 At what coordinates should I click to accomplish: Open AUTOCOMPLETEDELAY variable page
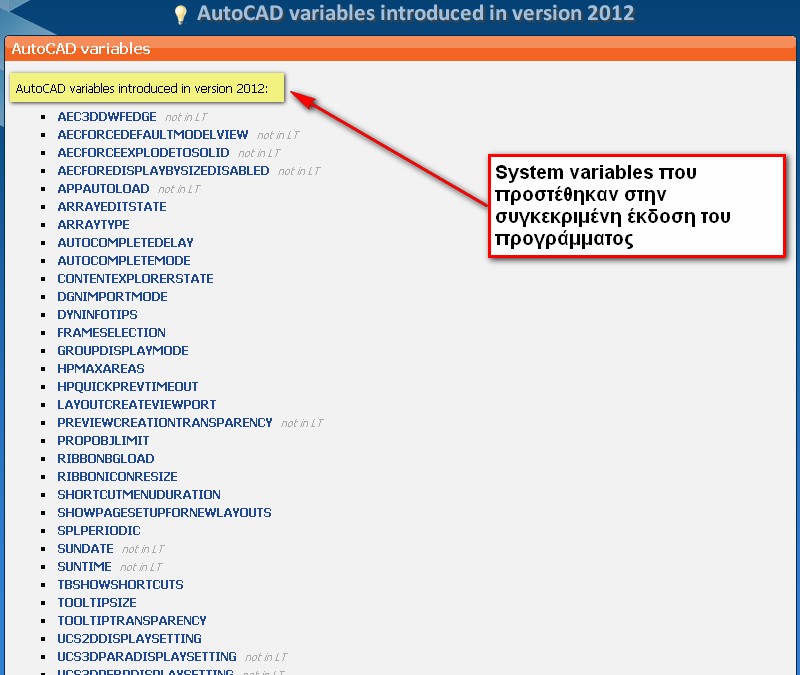point(126,242)
